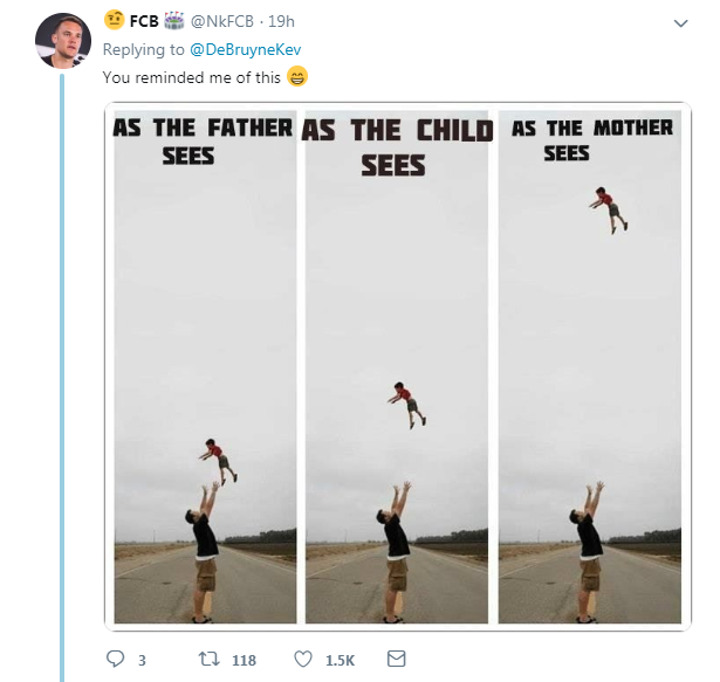Click the 118 retweet count
This screenshot has width=720, height=682.
tap(244, 660)
